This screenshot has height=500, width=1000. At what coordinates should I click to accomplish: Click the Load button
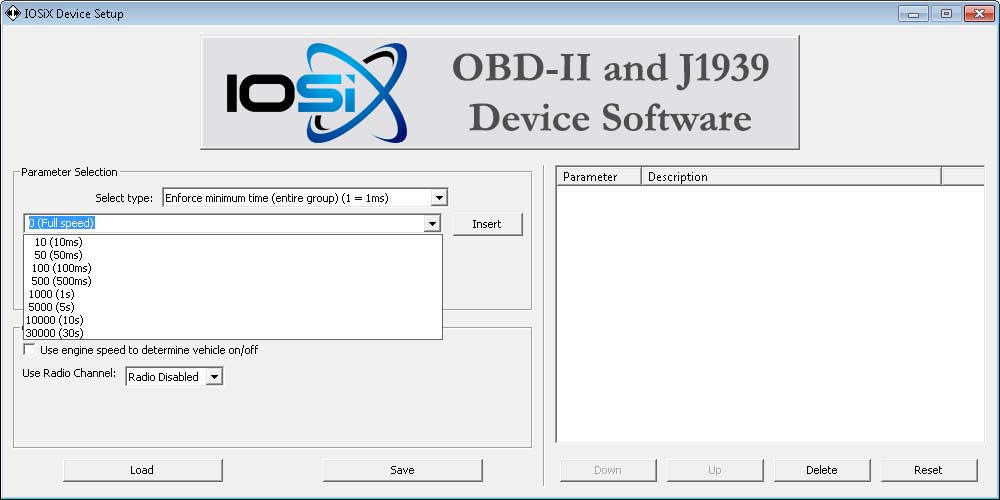pyautogui.click(x=142, y=470)
